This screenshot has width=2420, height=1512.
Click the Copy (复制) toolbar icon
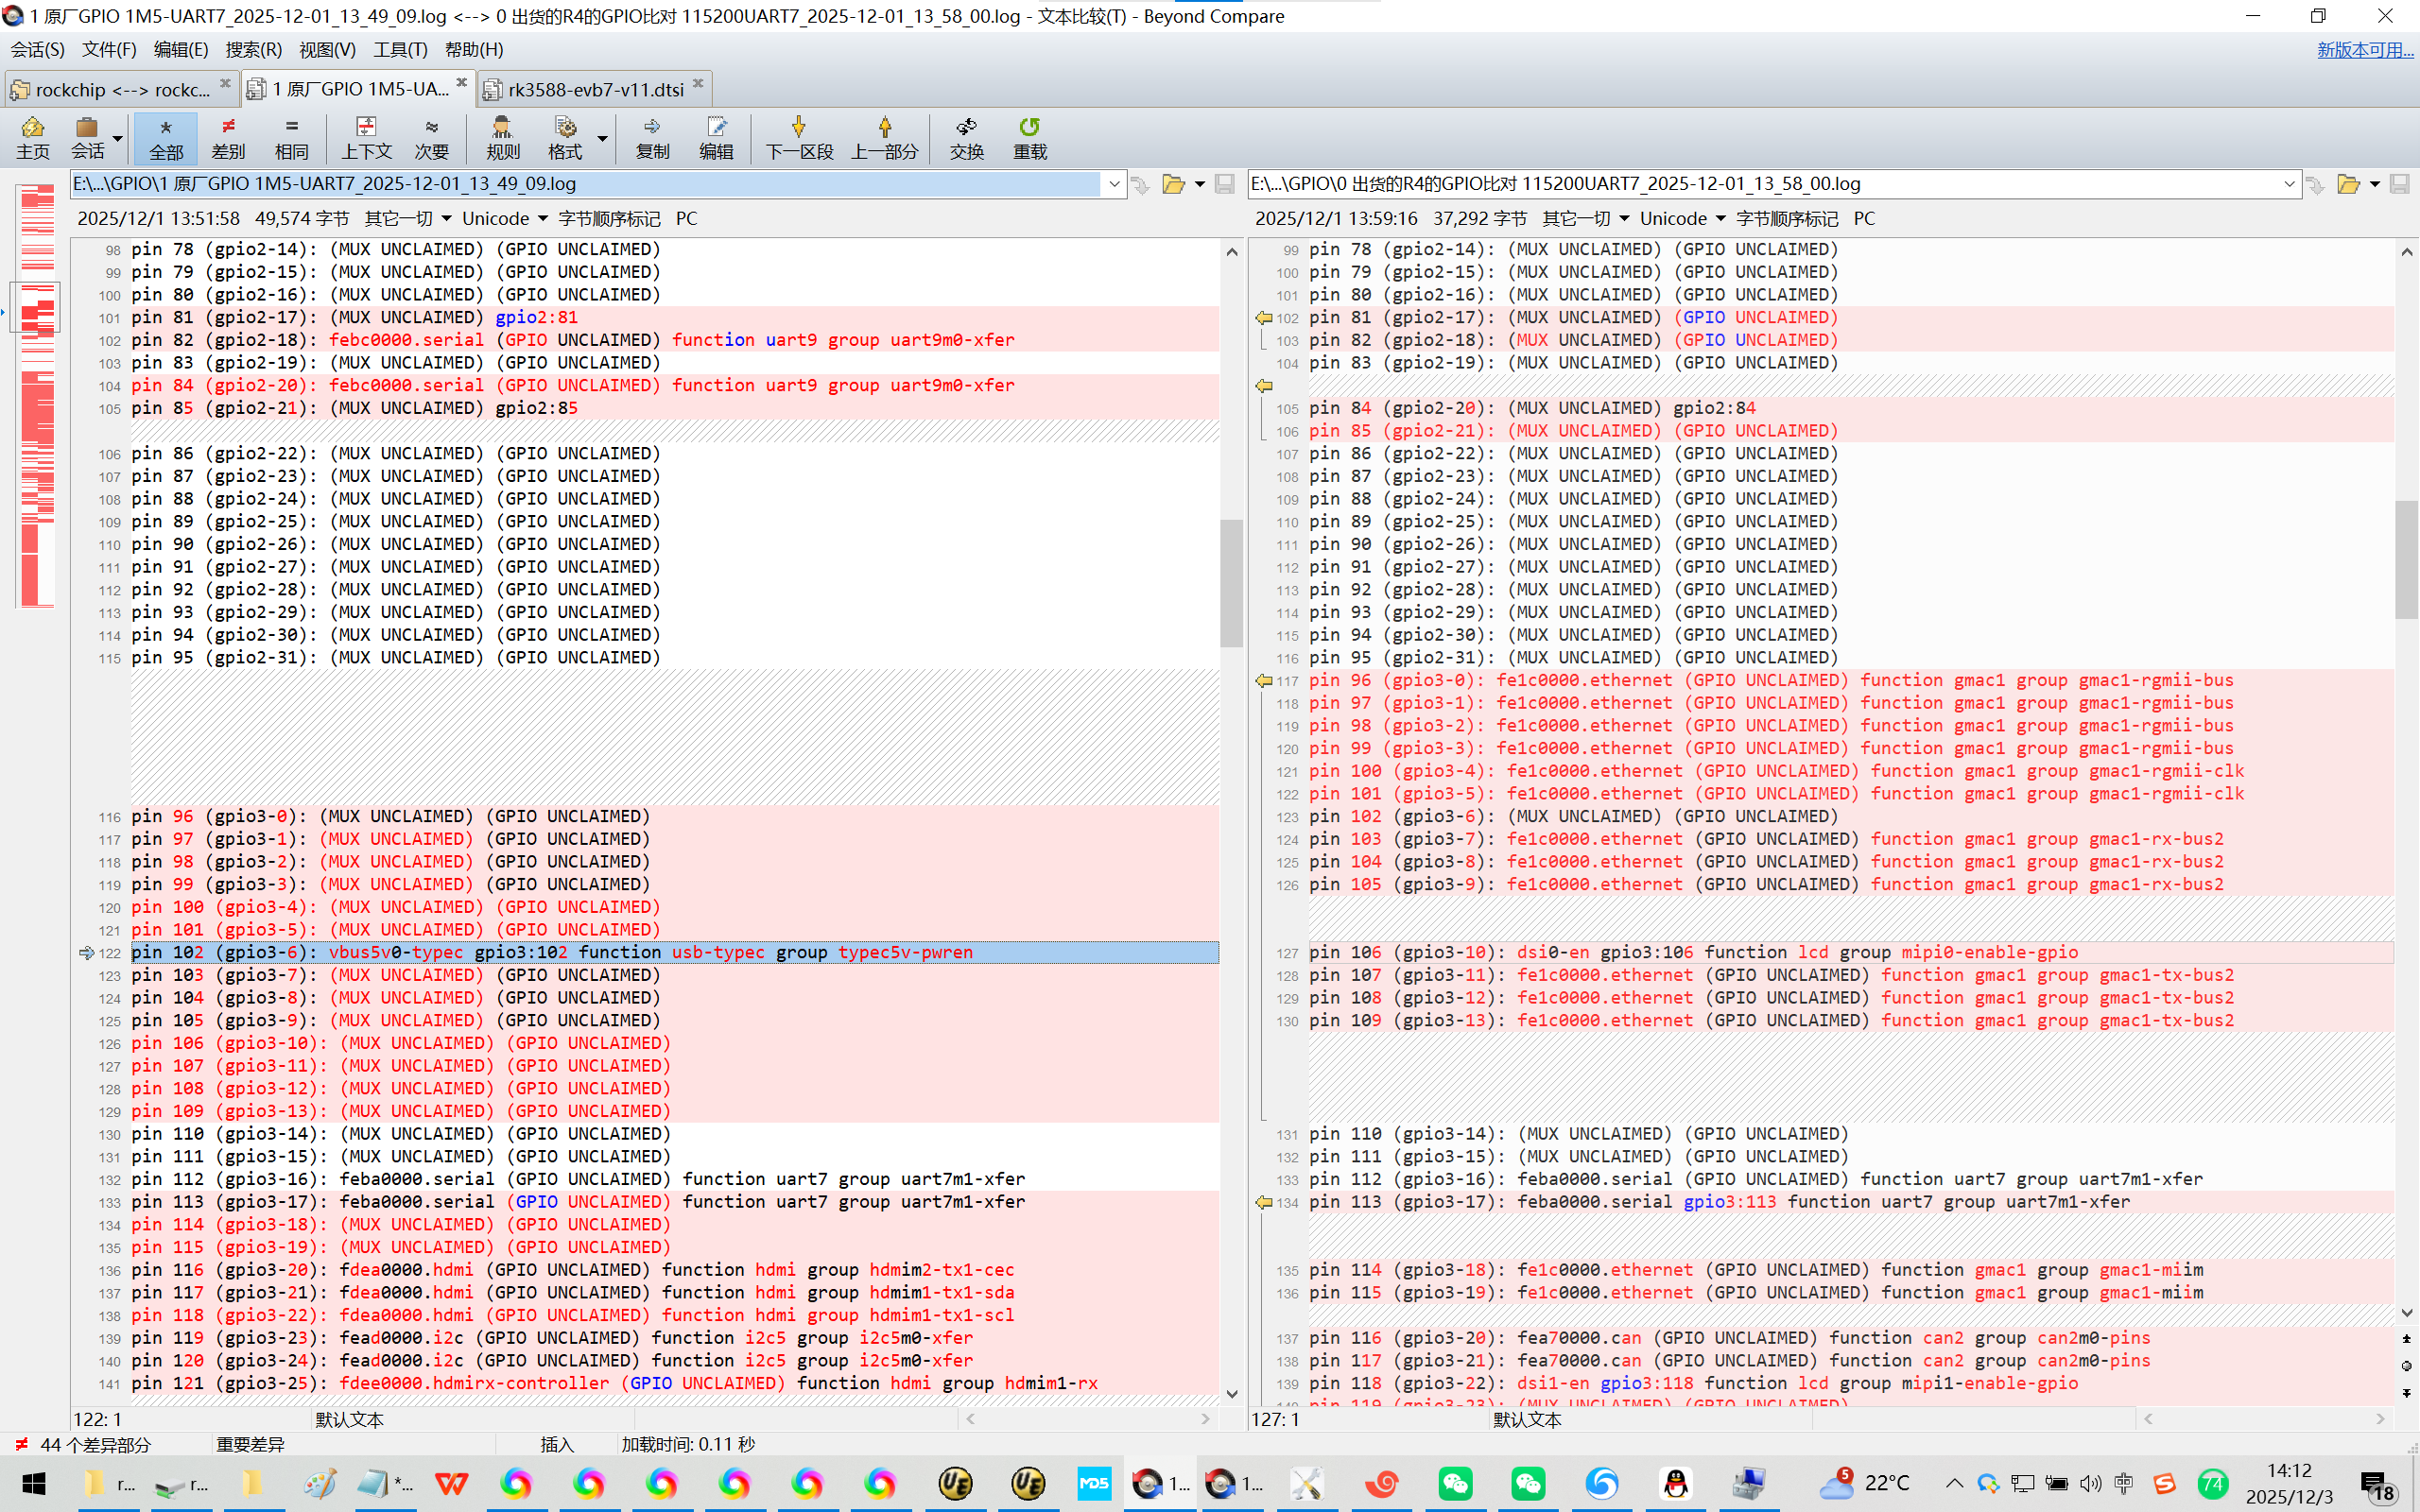[x=652, y=137]
